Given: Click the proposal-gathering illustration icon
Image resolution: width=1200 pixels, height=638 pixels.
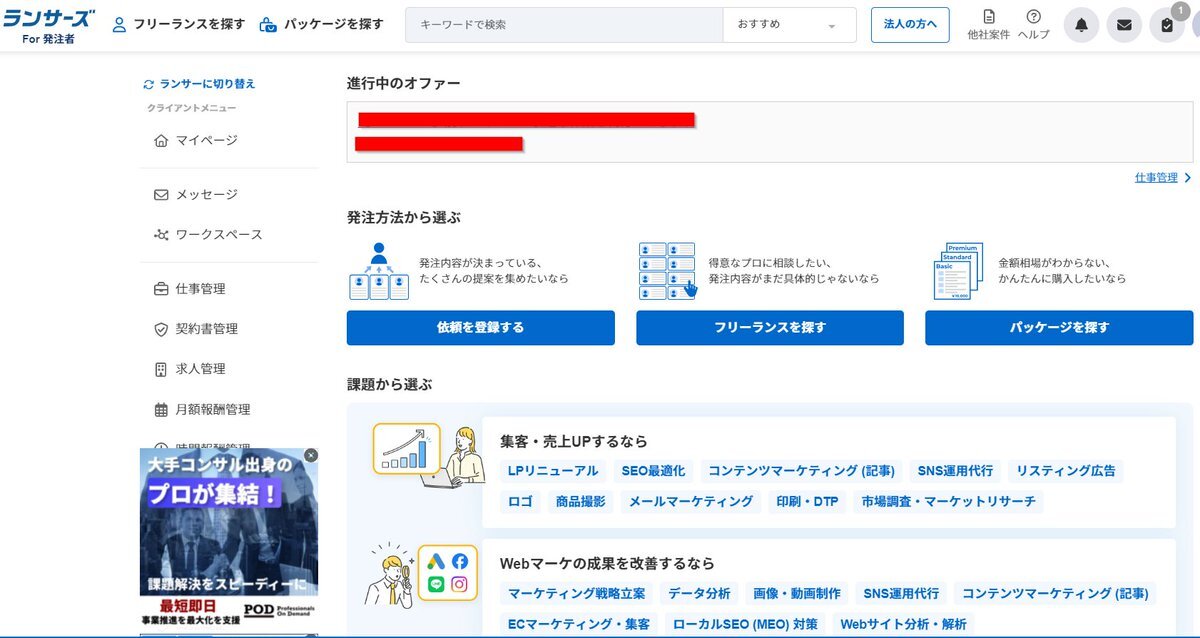Looking at the screenshot, I should (379, 271).
